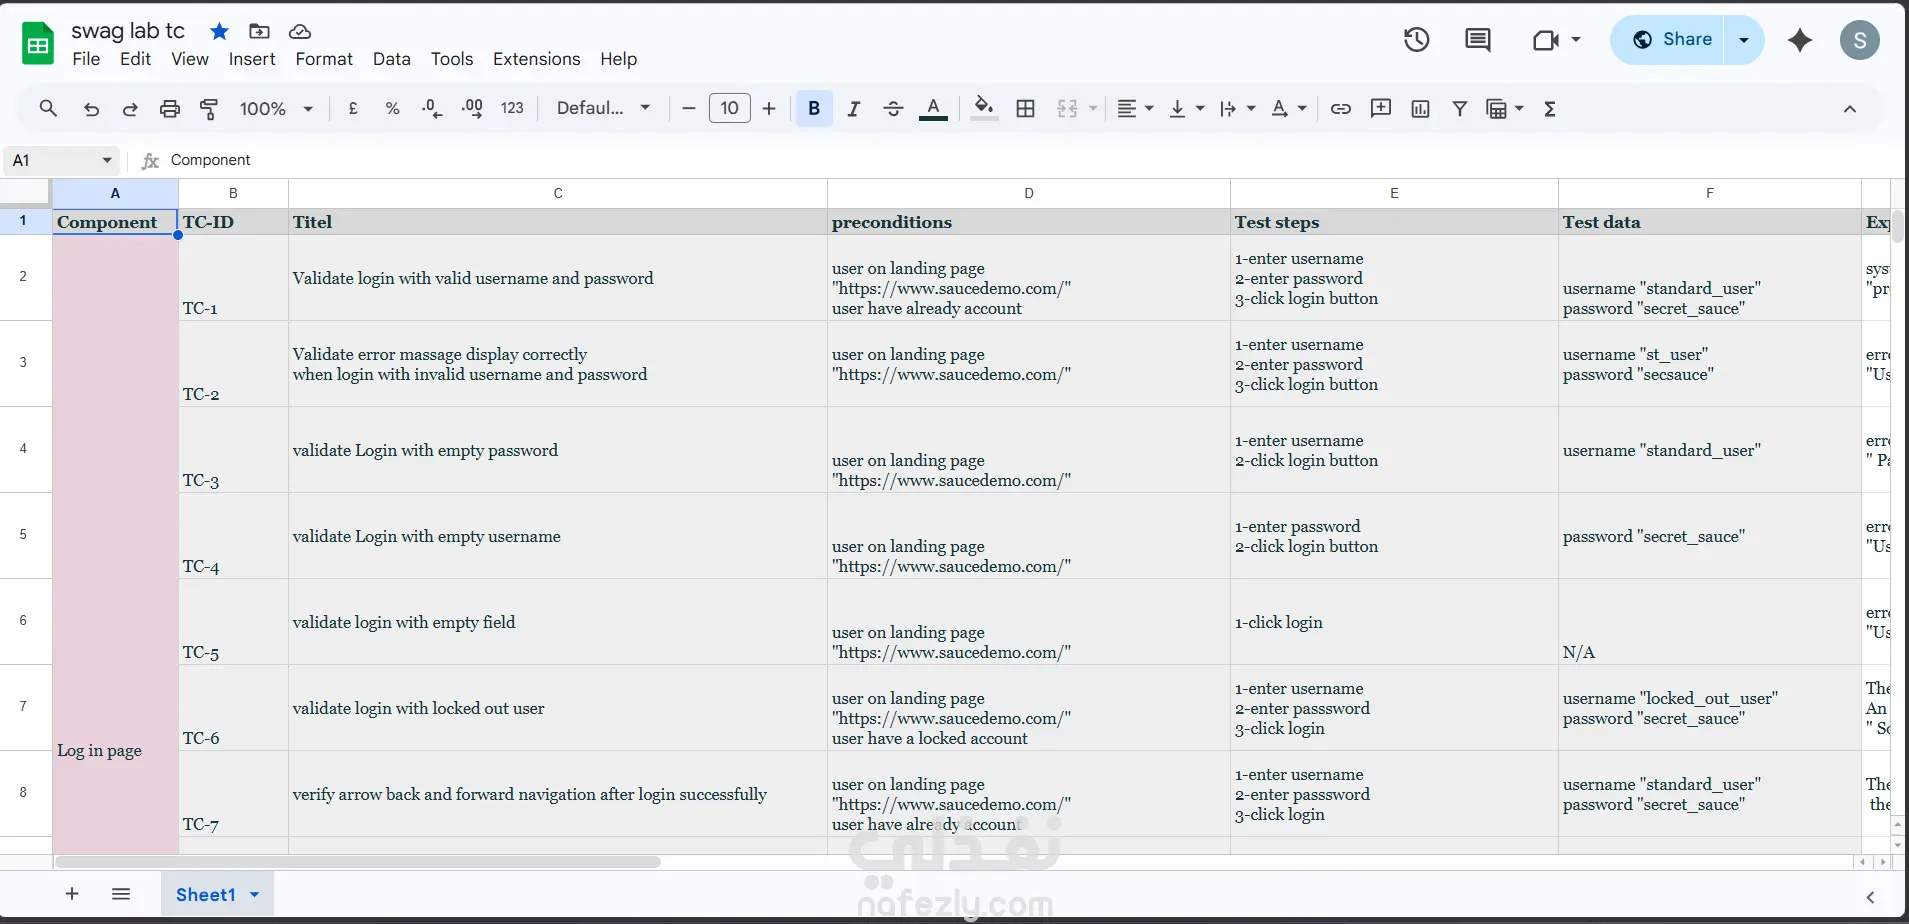Click the functions sigma icon
This screenshot has width=1909, height=924.
[x=1550, y=109]
